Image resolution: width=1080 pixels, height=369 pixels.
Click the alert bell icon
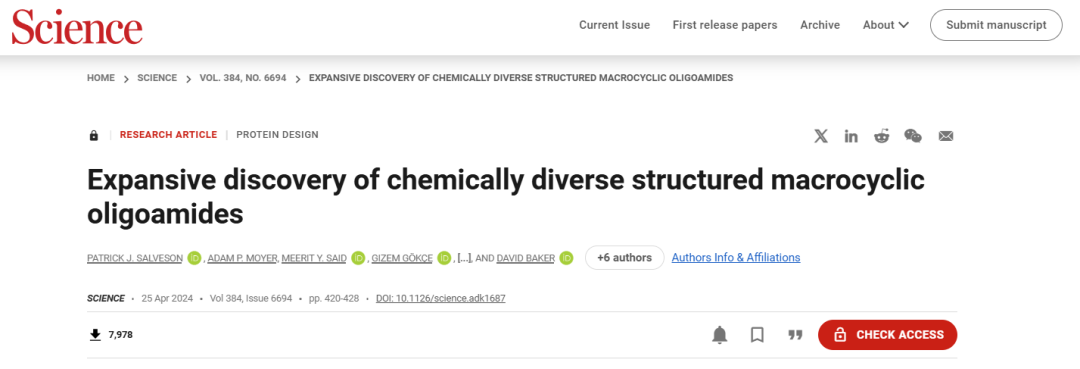click(x=719, y=335)
